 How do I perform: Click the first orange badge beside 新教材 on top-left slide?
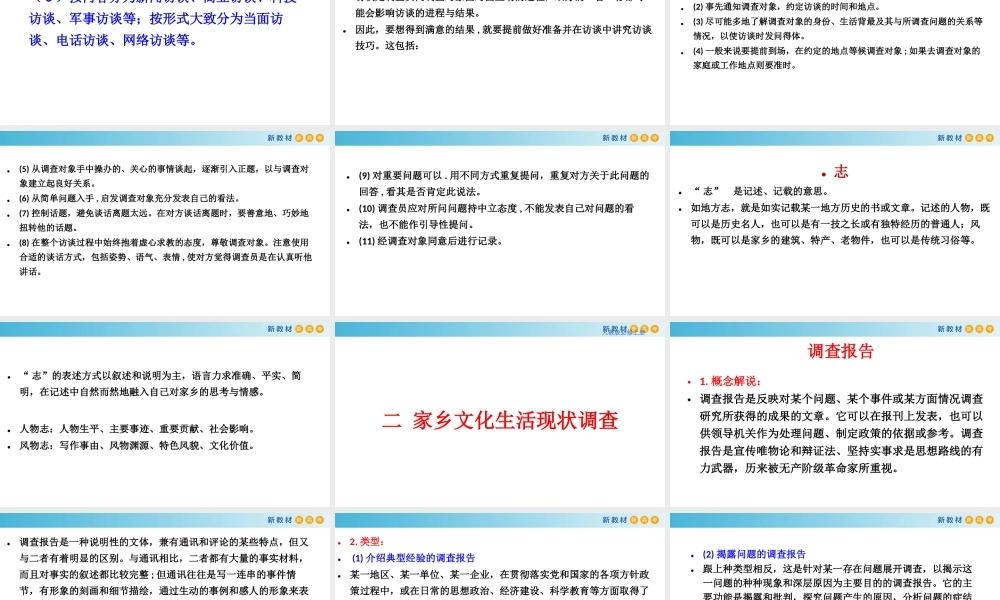300,137
